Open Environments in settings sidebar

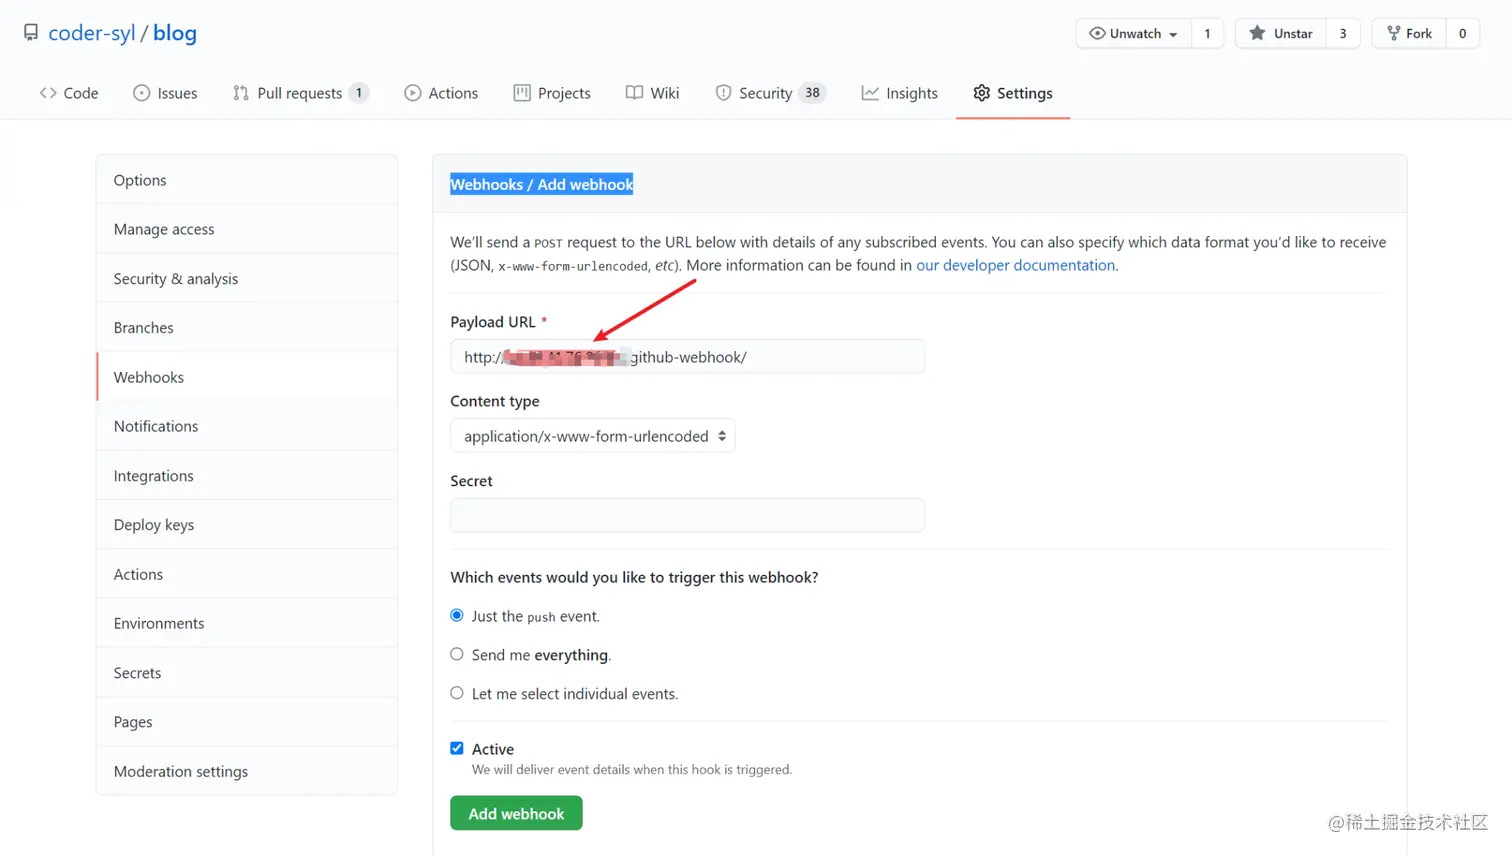click(247, 623)
